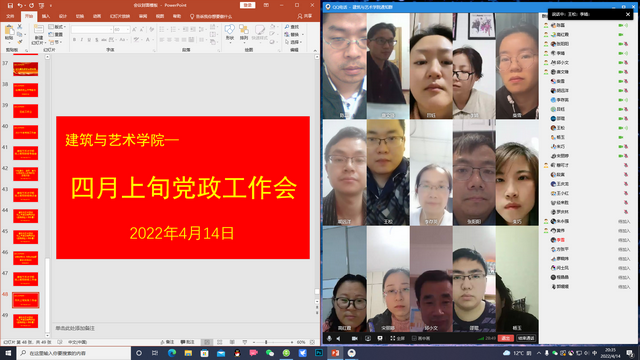Click the Cut scissors icon
The width and height of the screenshot is (640, 360).
tap(20, 27)
